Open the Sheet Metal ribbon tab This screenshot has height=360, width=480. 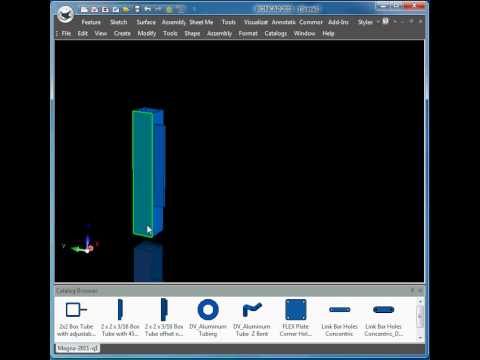(x=201, y=22)
